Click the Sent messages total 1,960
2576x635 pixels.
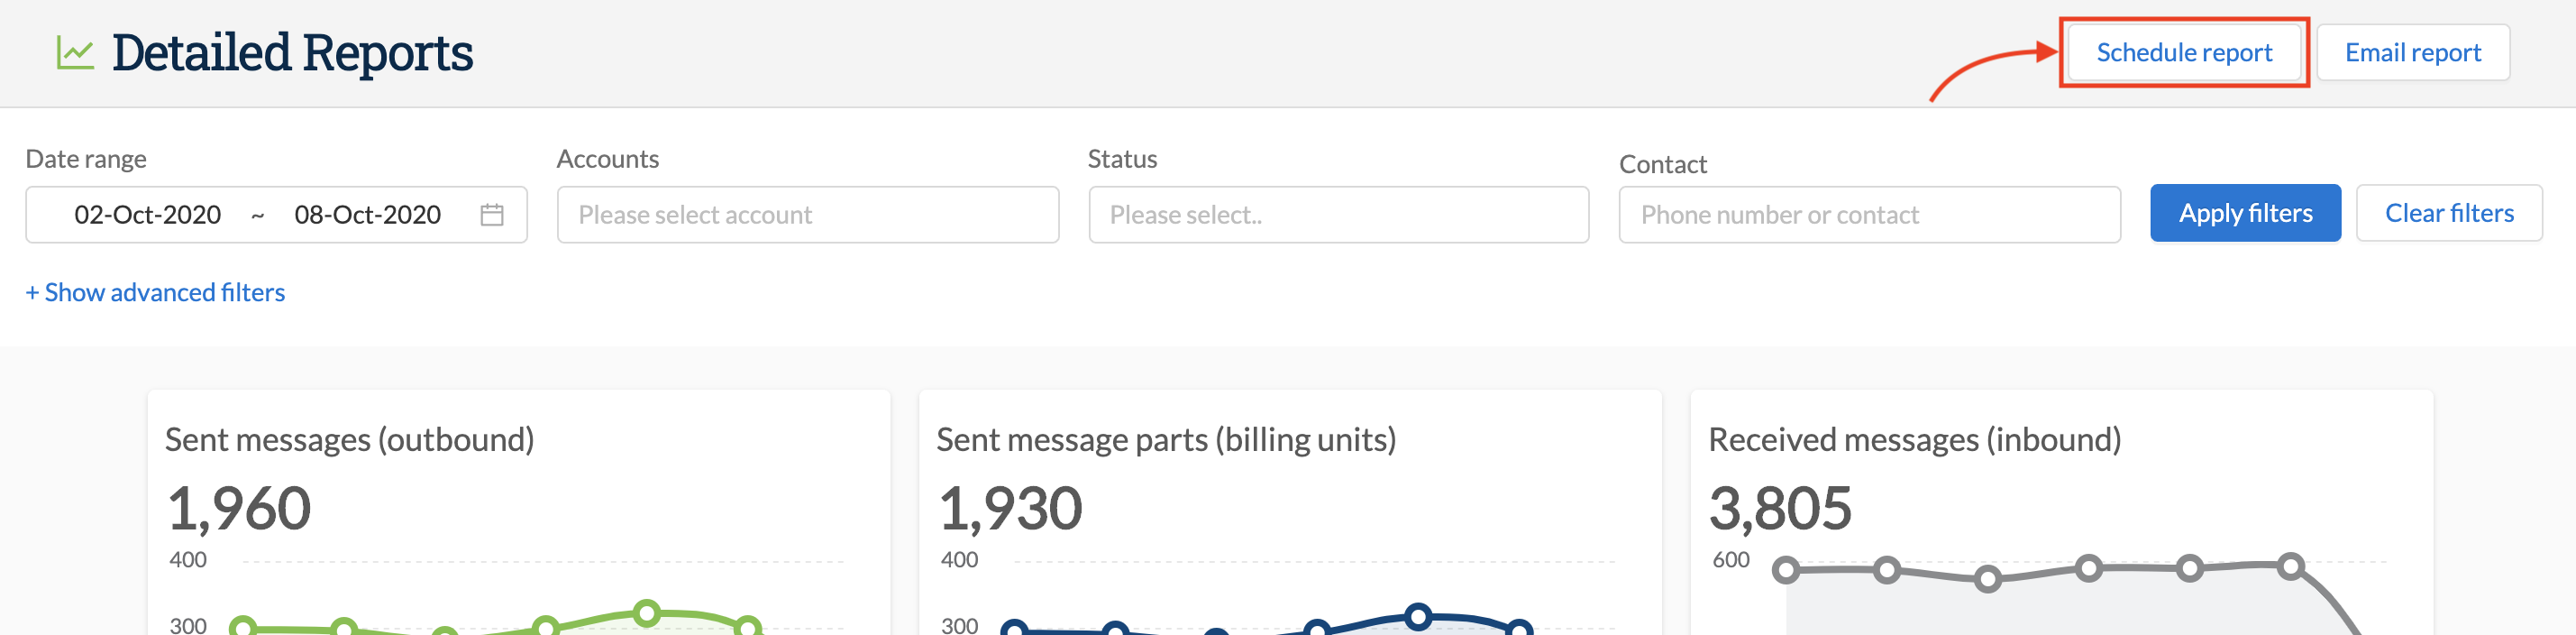click(239, 508)
